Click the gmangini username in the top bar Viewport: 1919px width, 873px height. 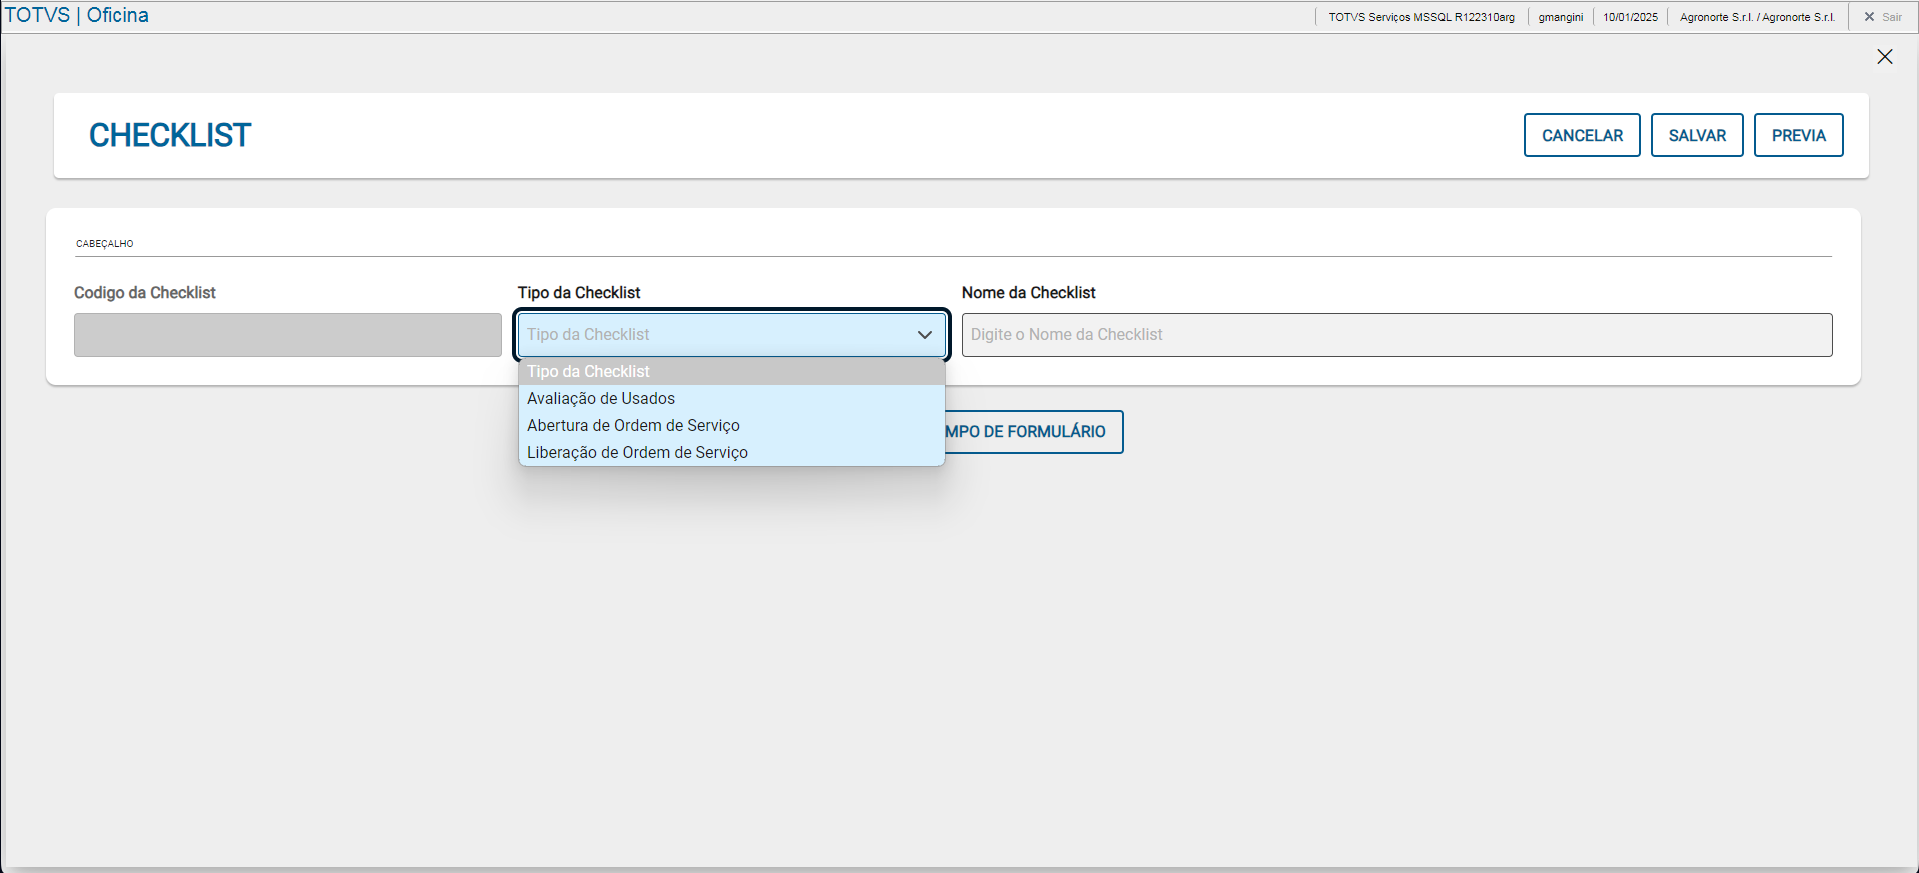click(x=1560, y=17)
